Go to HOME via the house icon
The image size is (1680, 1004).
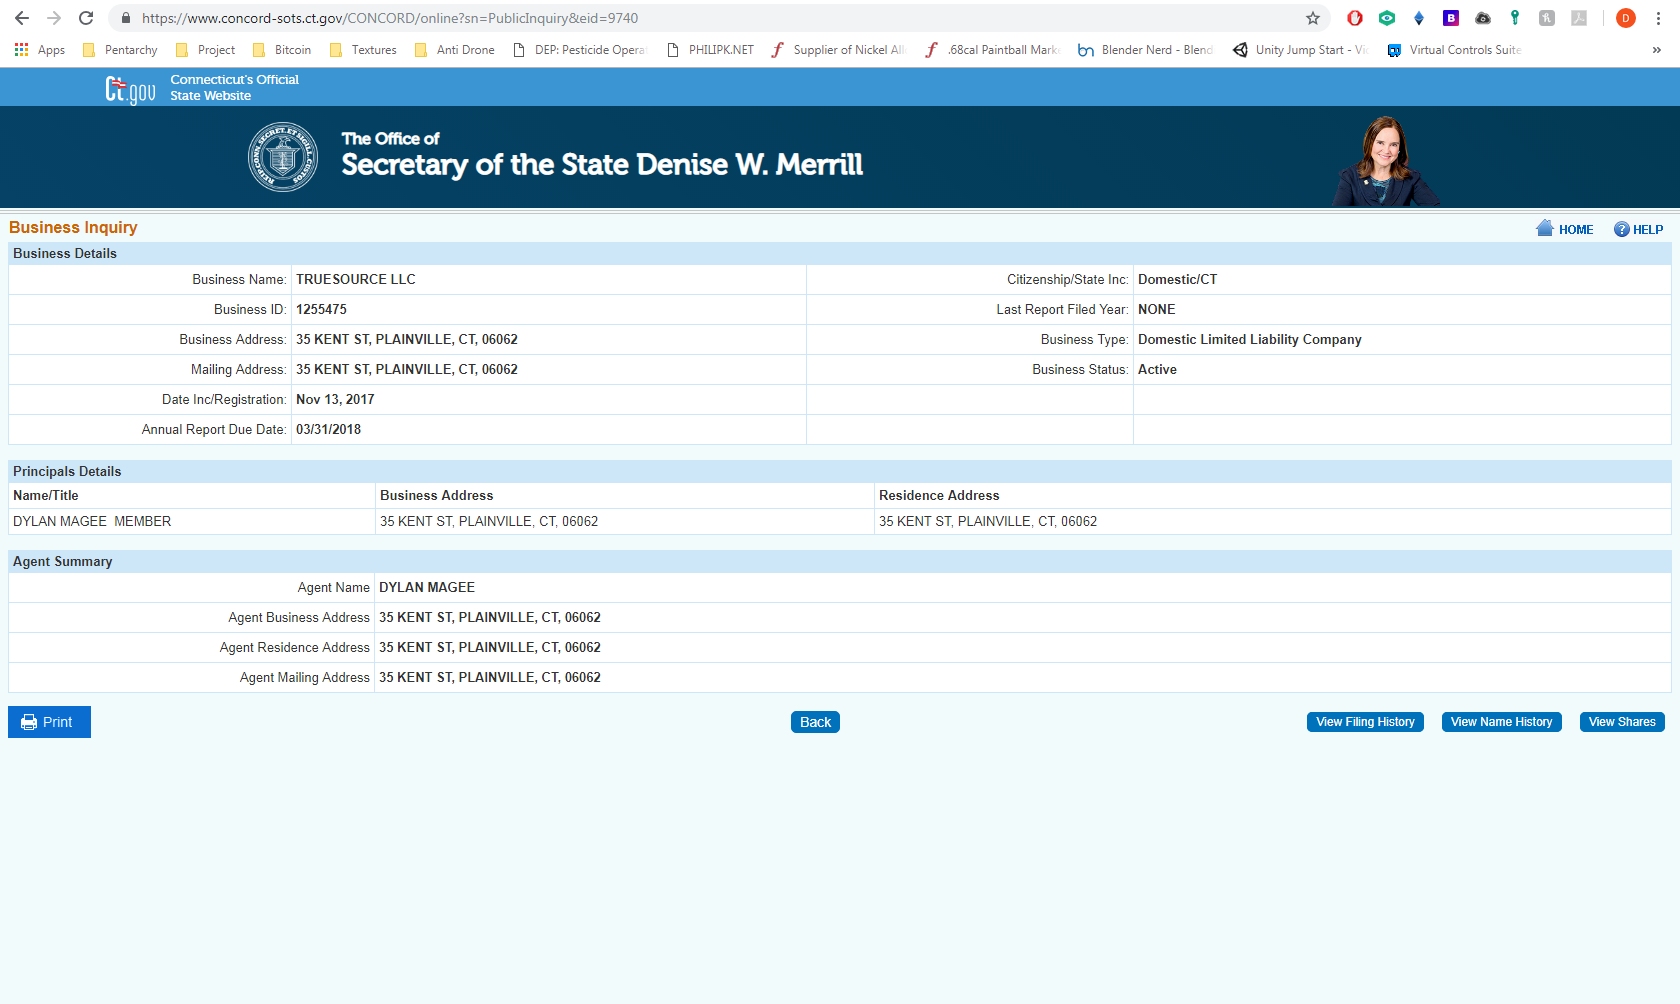click(1545, 229)
